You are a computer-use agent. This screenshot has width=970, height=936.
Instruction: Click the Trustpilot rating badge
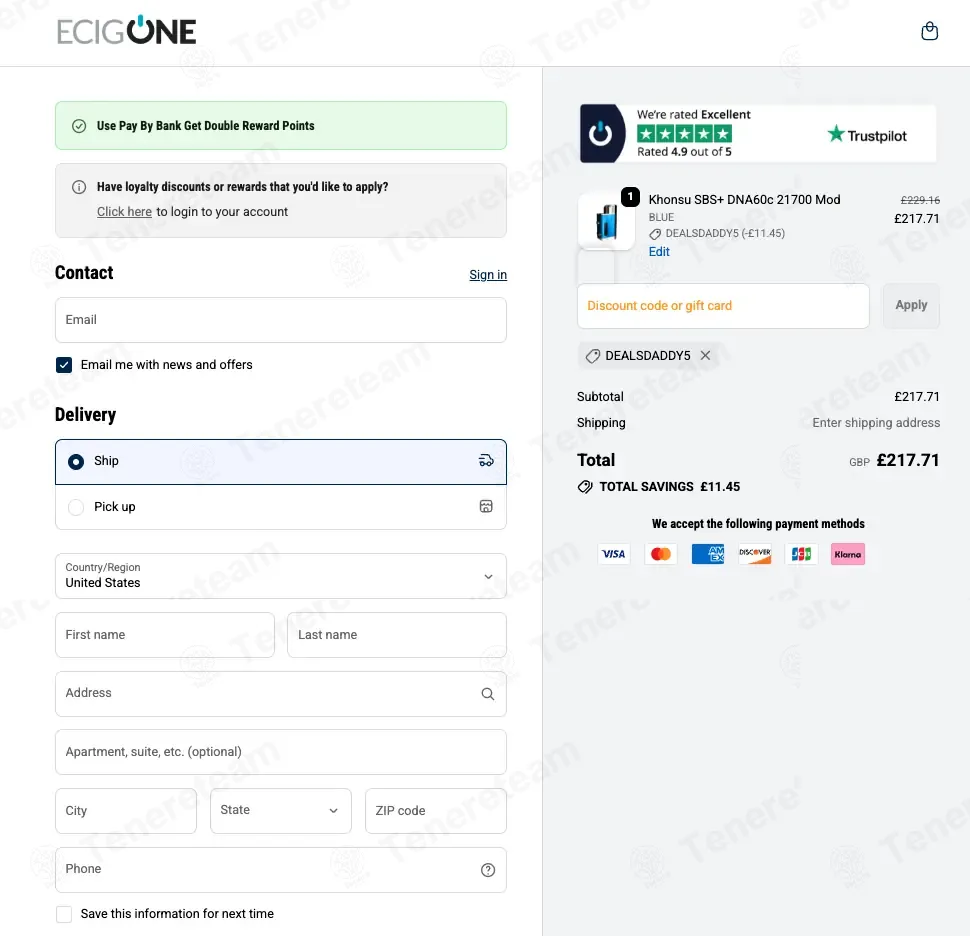pos(757,133)
